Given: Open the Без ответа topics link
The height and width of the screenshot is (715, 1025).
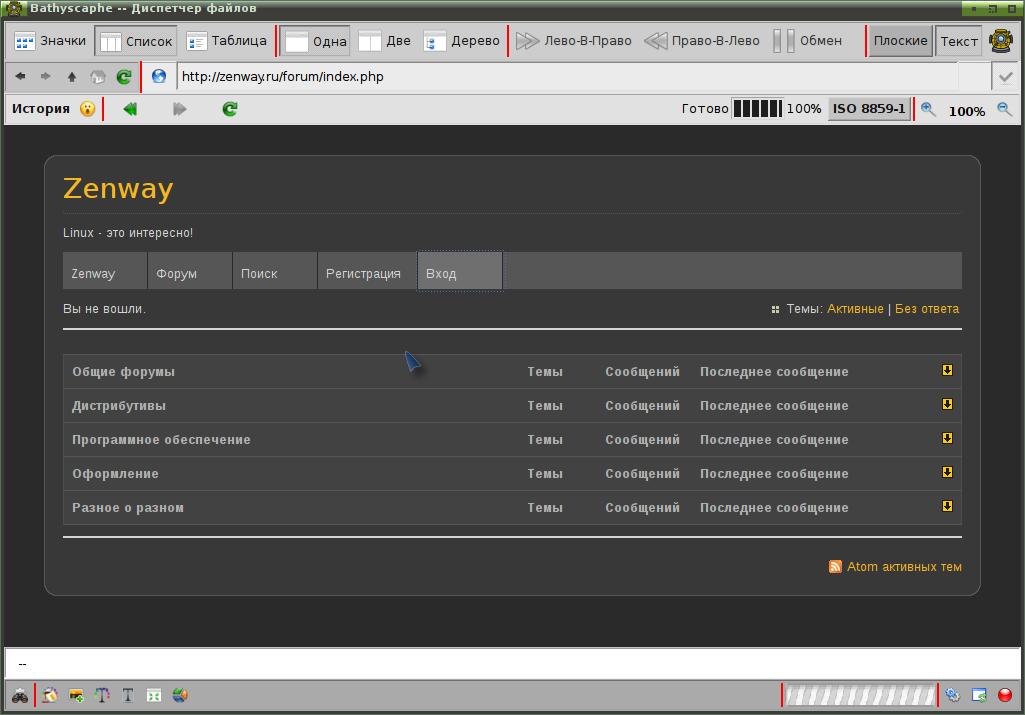Looking at the screenshot, I should pyautogui.click(x=927, y=309).
